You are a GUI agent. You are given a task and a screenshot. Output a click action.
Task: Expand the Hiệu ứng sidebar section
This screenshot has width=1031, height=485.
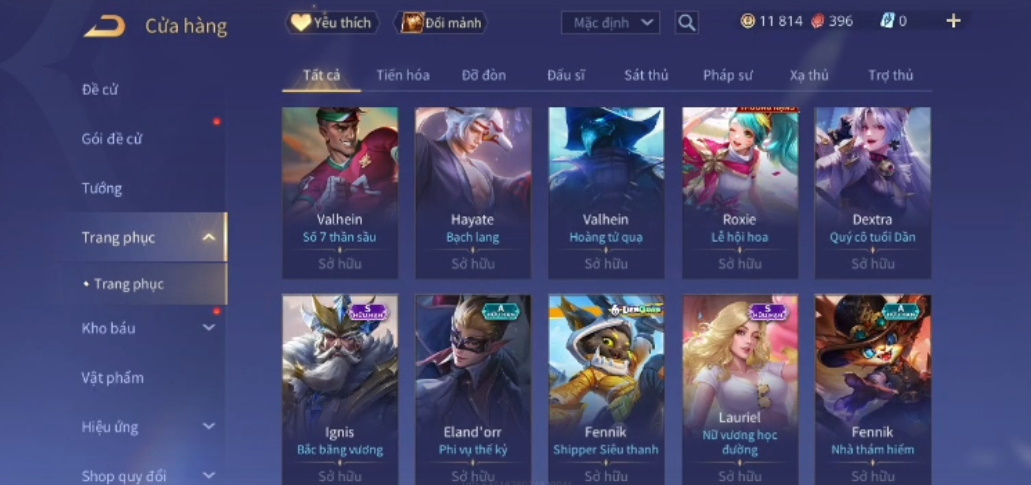tap(208, 427)
